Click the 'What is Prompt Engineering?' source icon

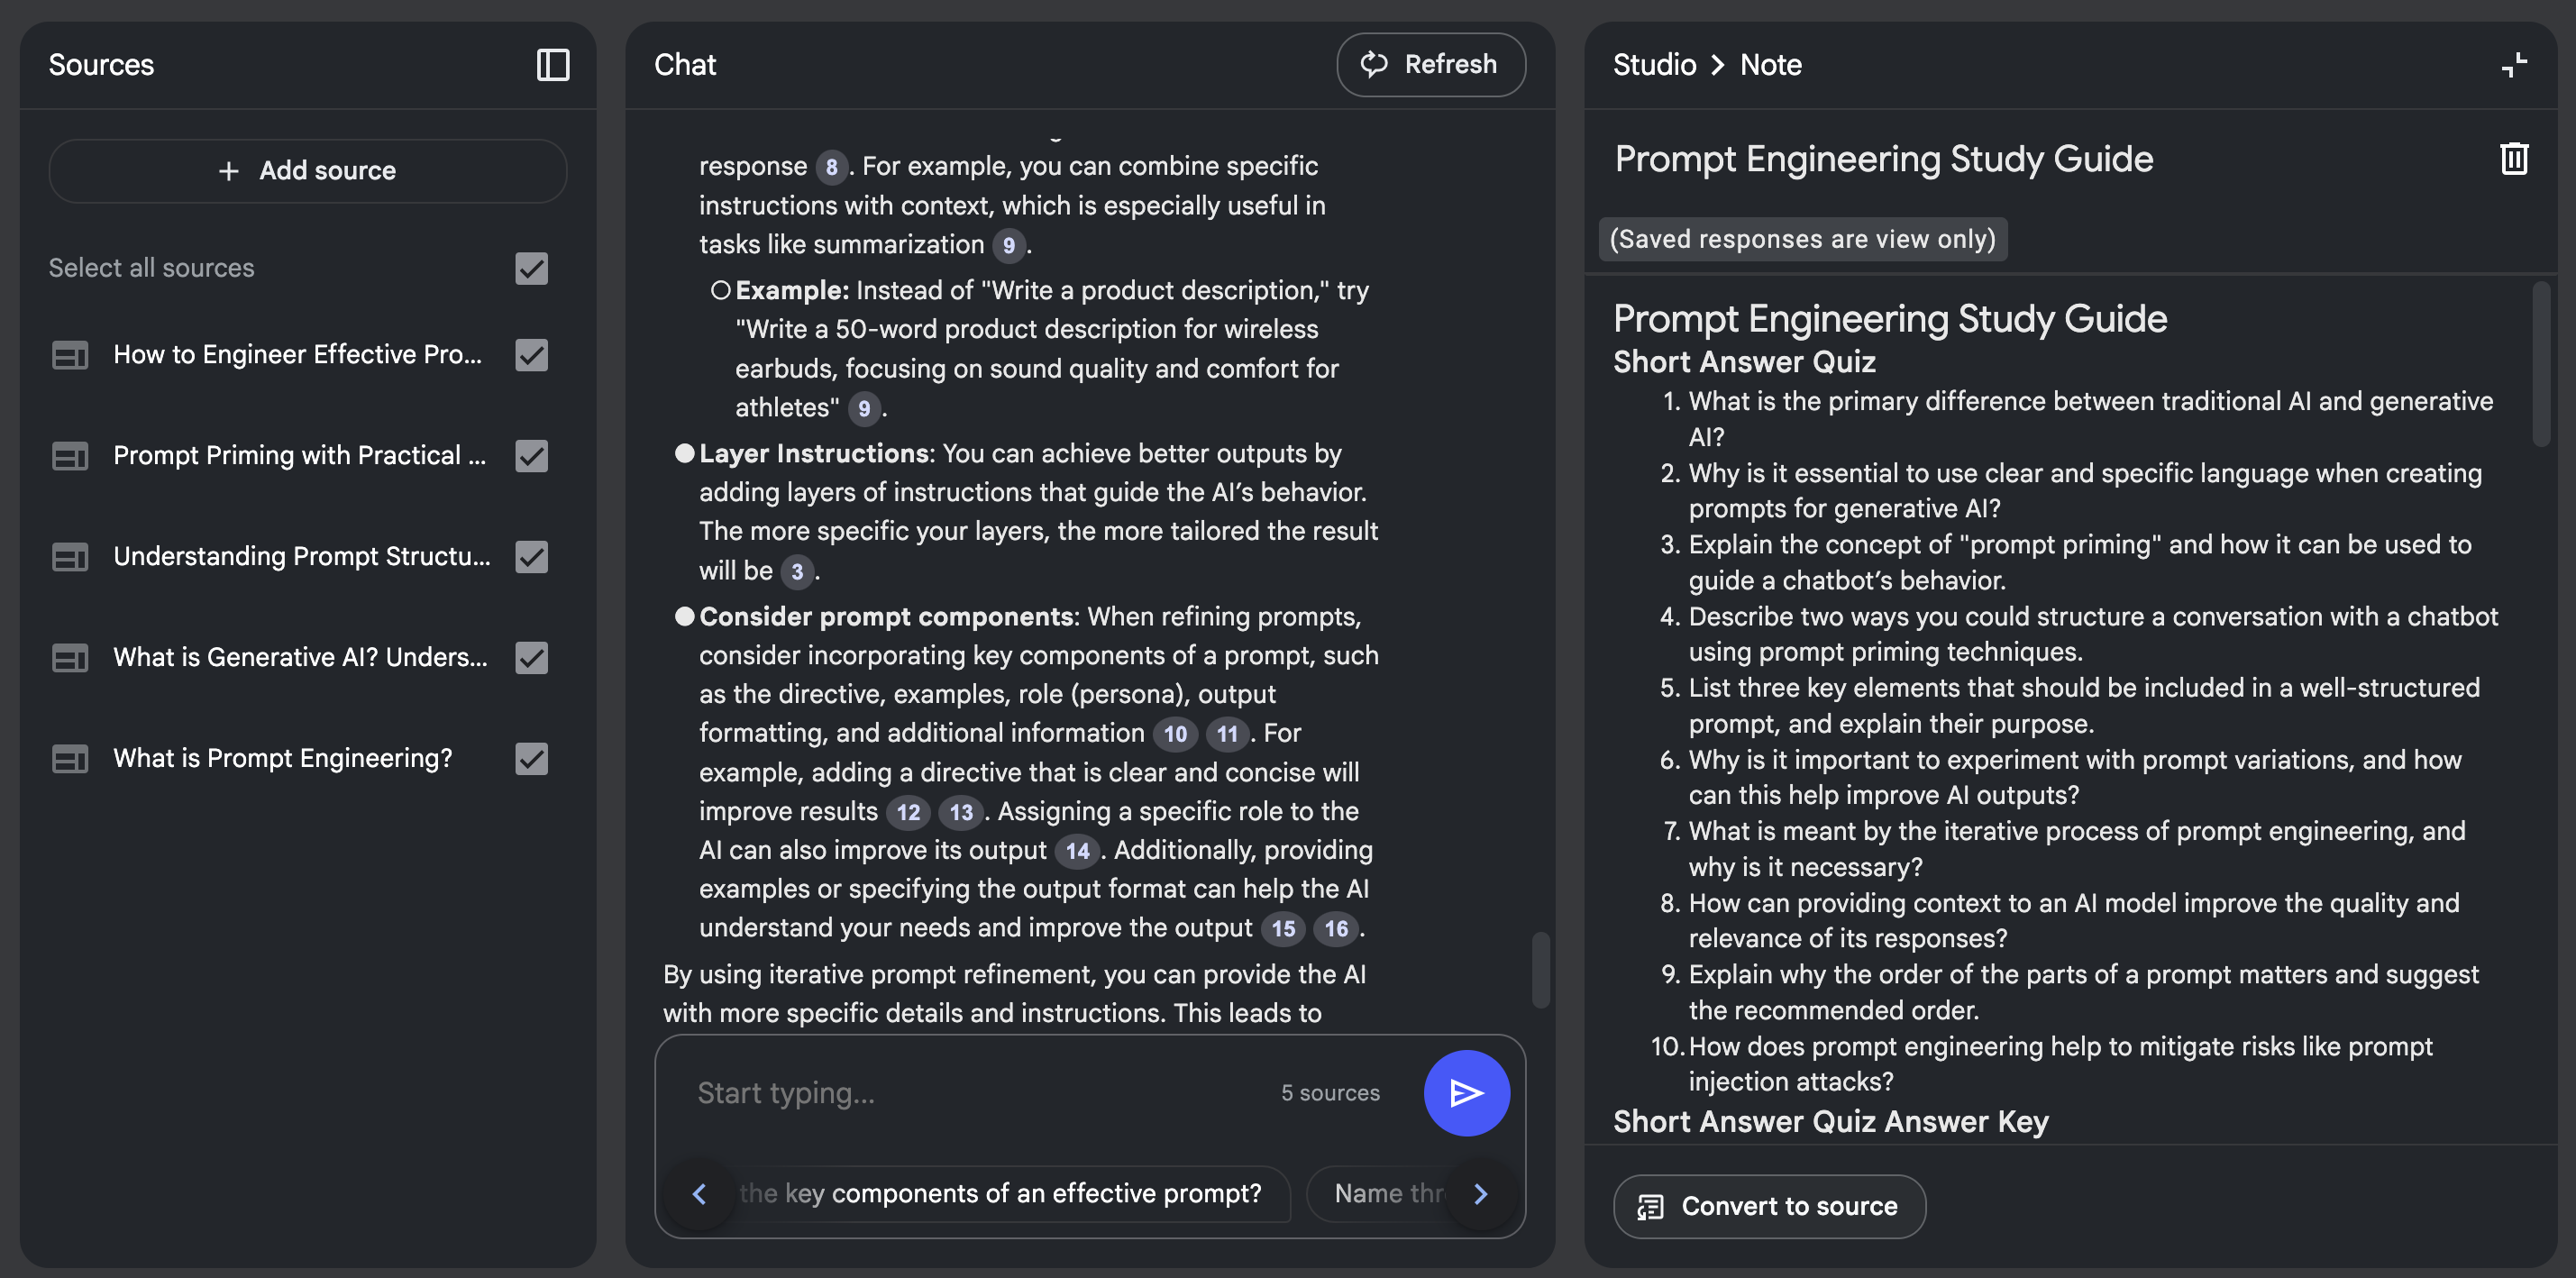pos(70,759)
